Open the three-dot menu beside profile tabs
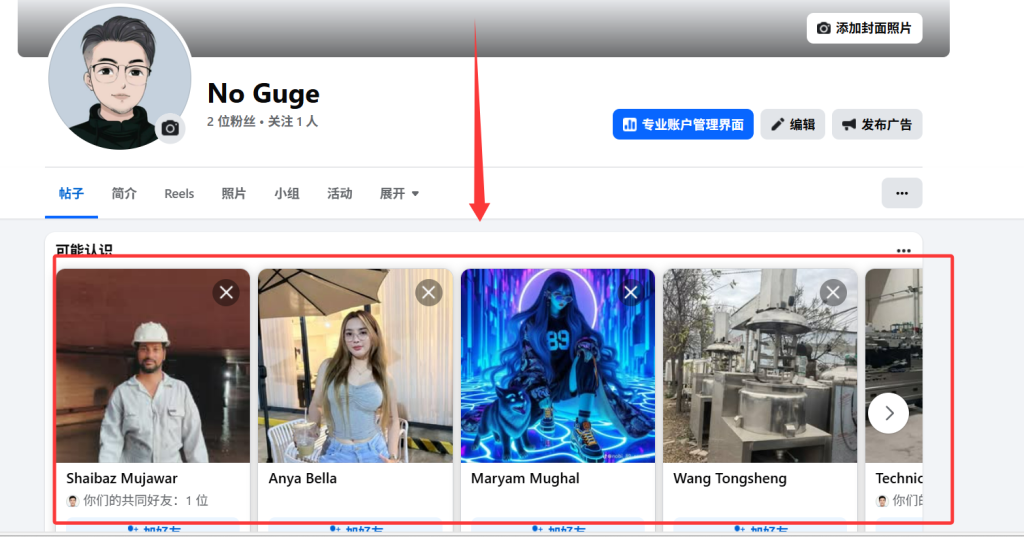The image size is (1024, 537). click(x=901, y=193)
